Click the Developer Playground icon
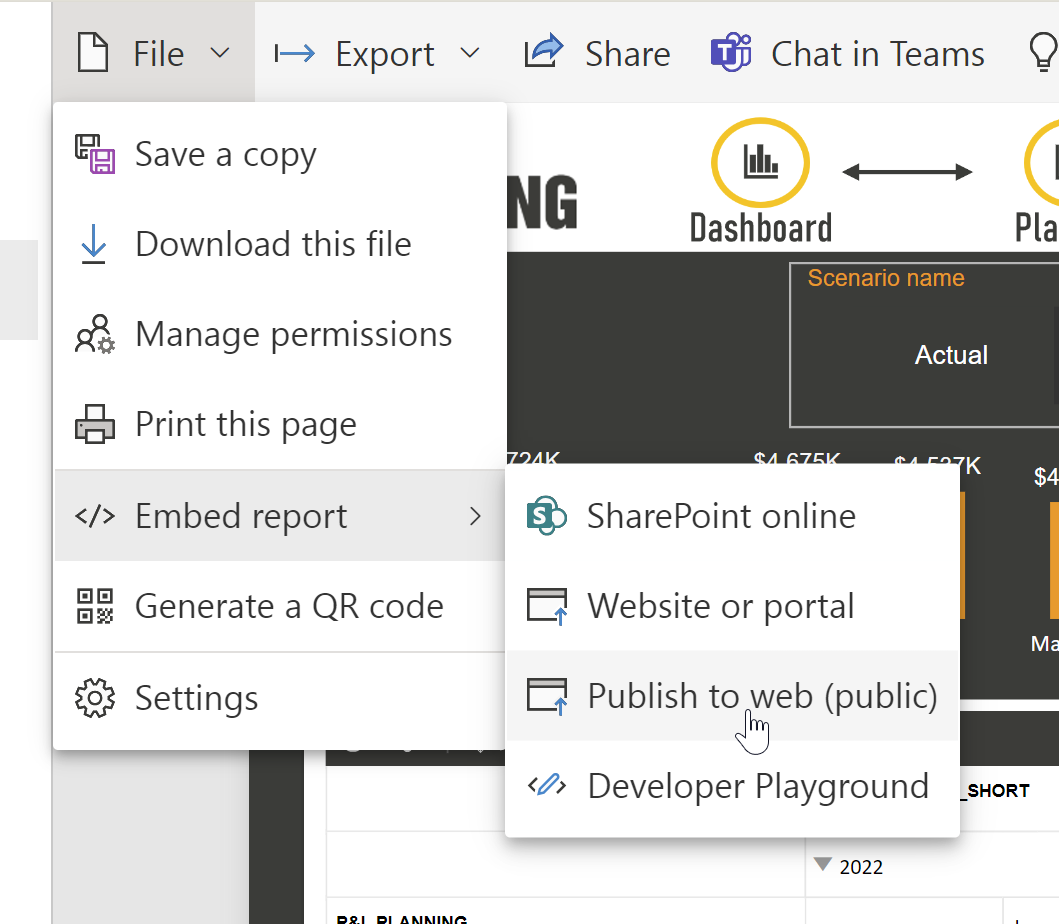This screenshot has height=924, width=1059. pos(546,786)
